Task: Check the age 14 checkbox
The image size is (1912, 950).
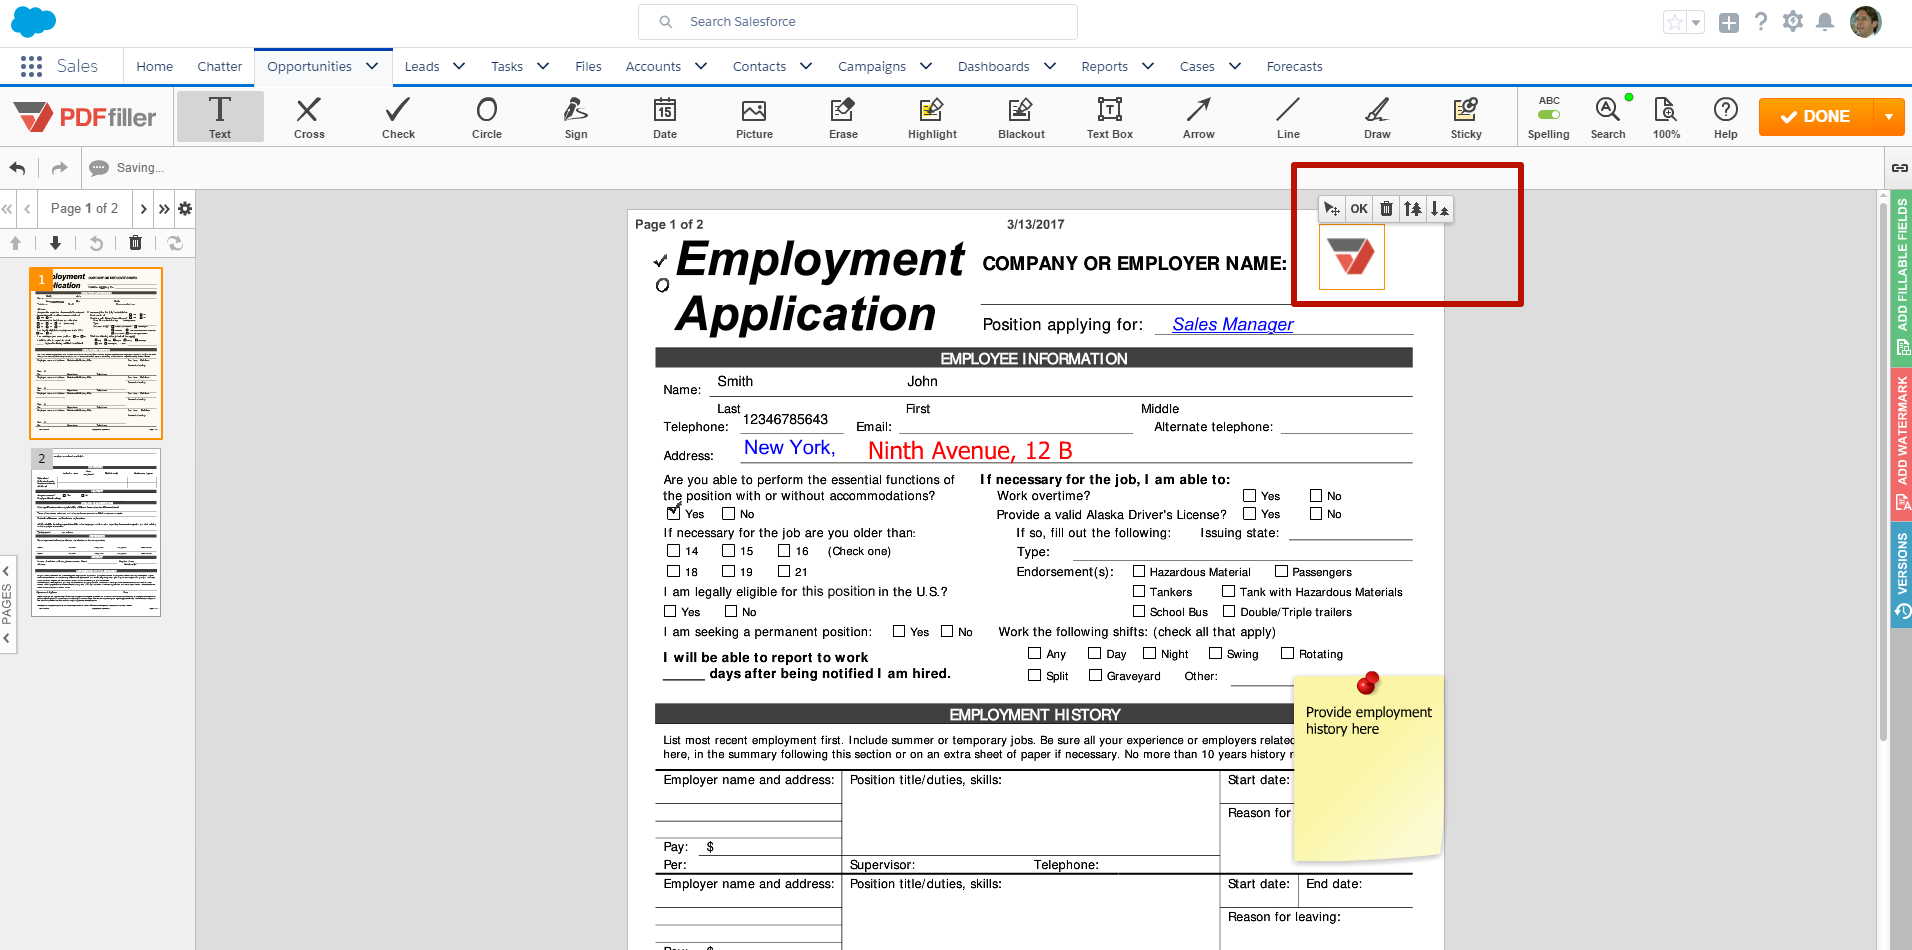Action: coord(673,551)
